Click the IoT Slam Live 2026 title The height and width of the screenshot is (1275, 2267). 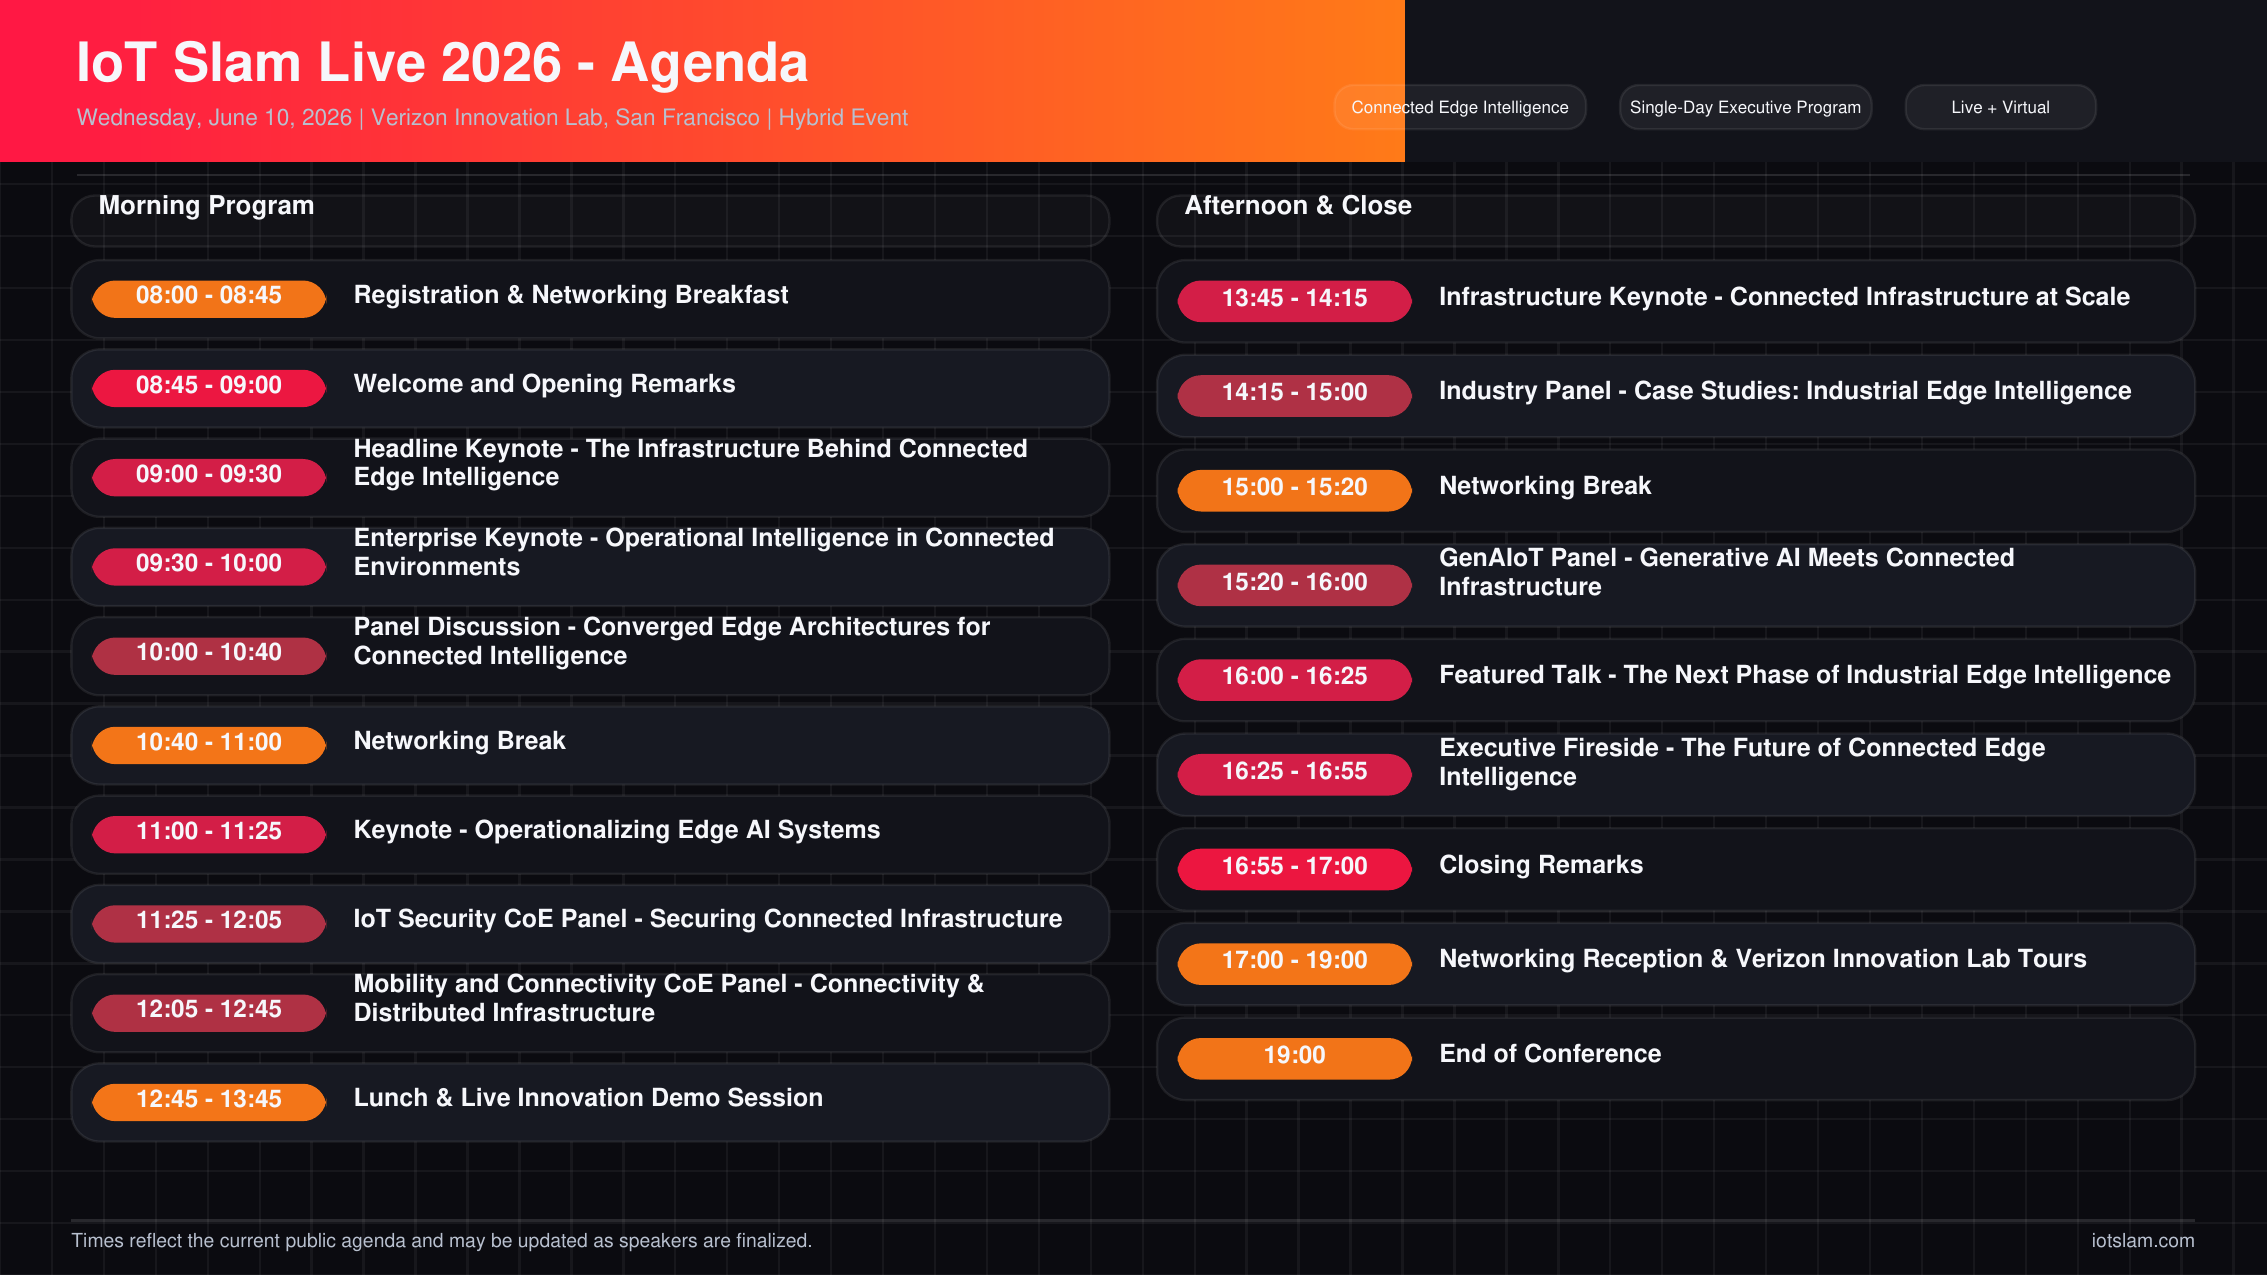coord(442,63)
